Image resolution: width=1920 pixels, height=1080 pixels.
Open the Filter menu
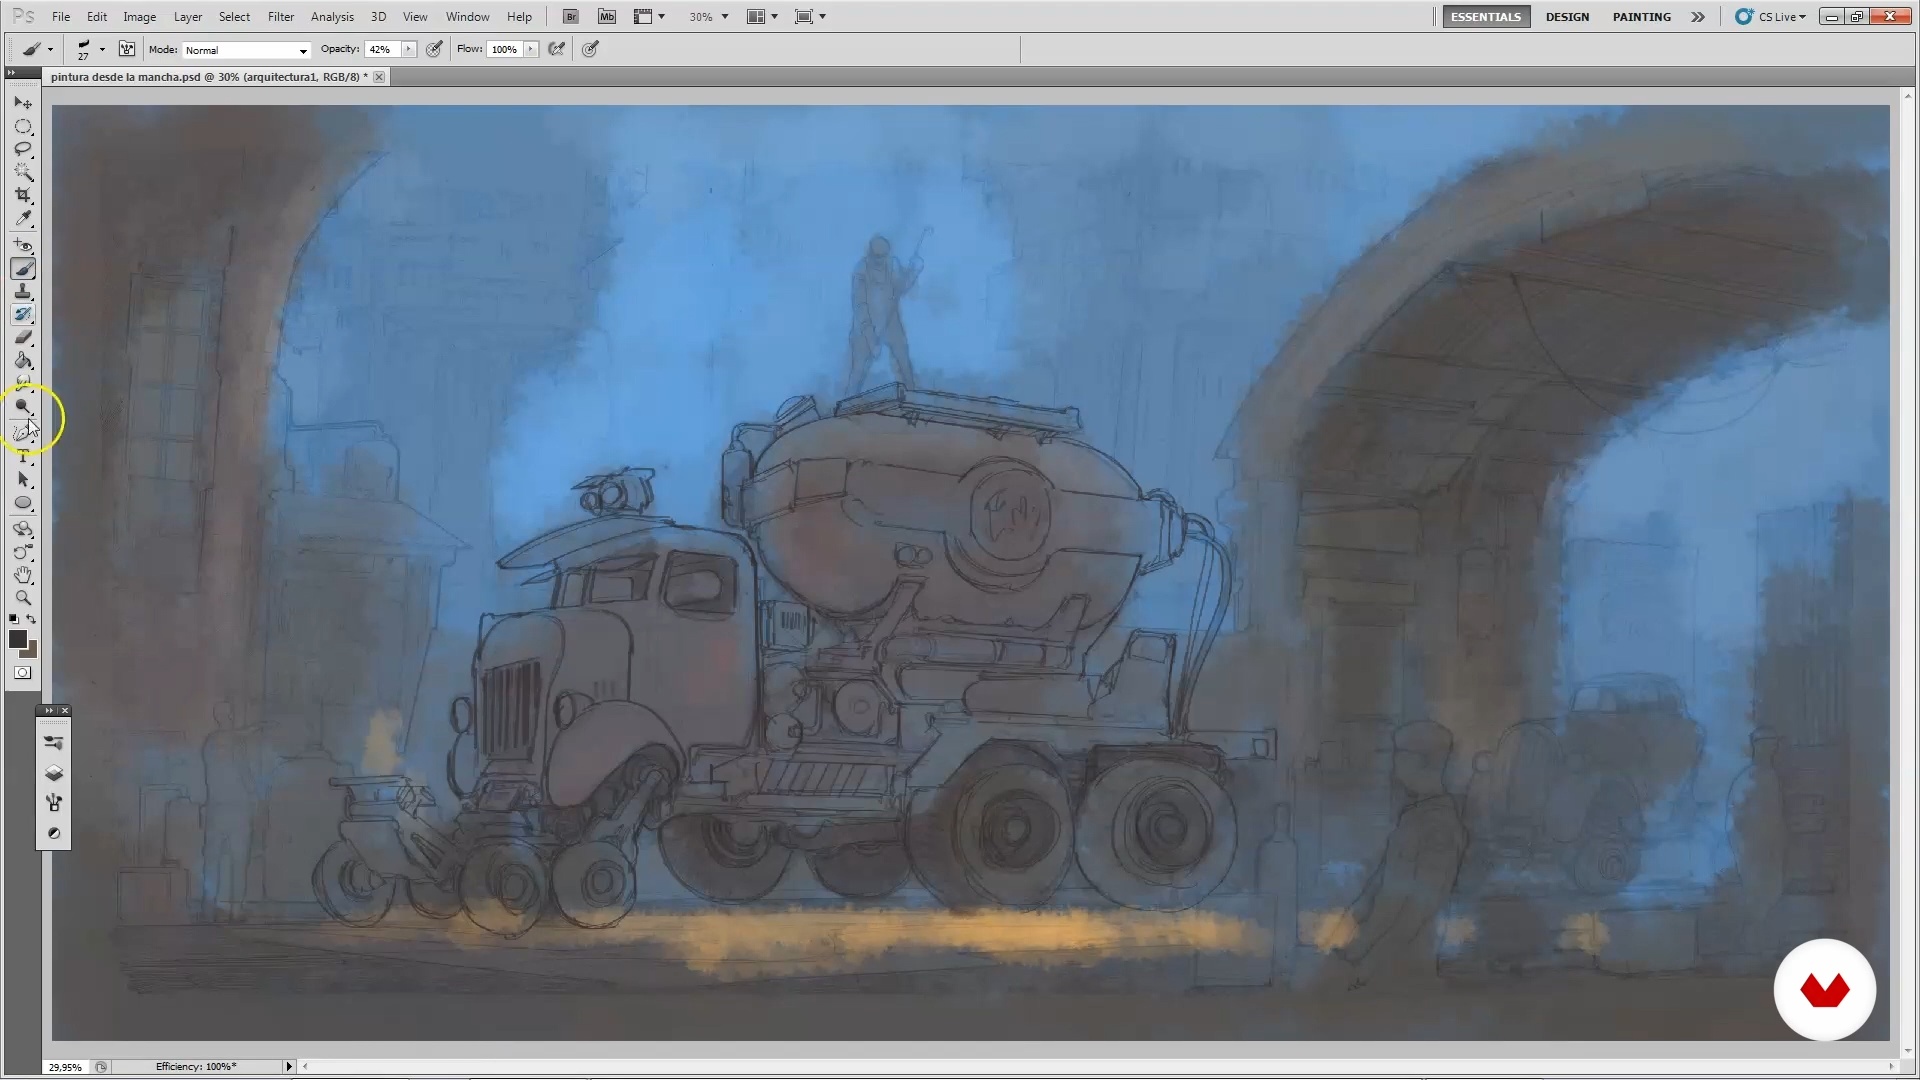tap(280, 17)
